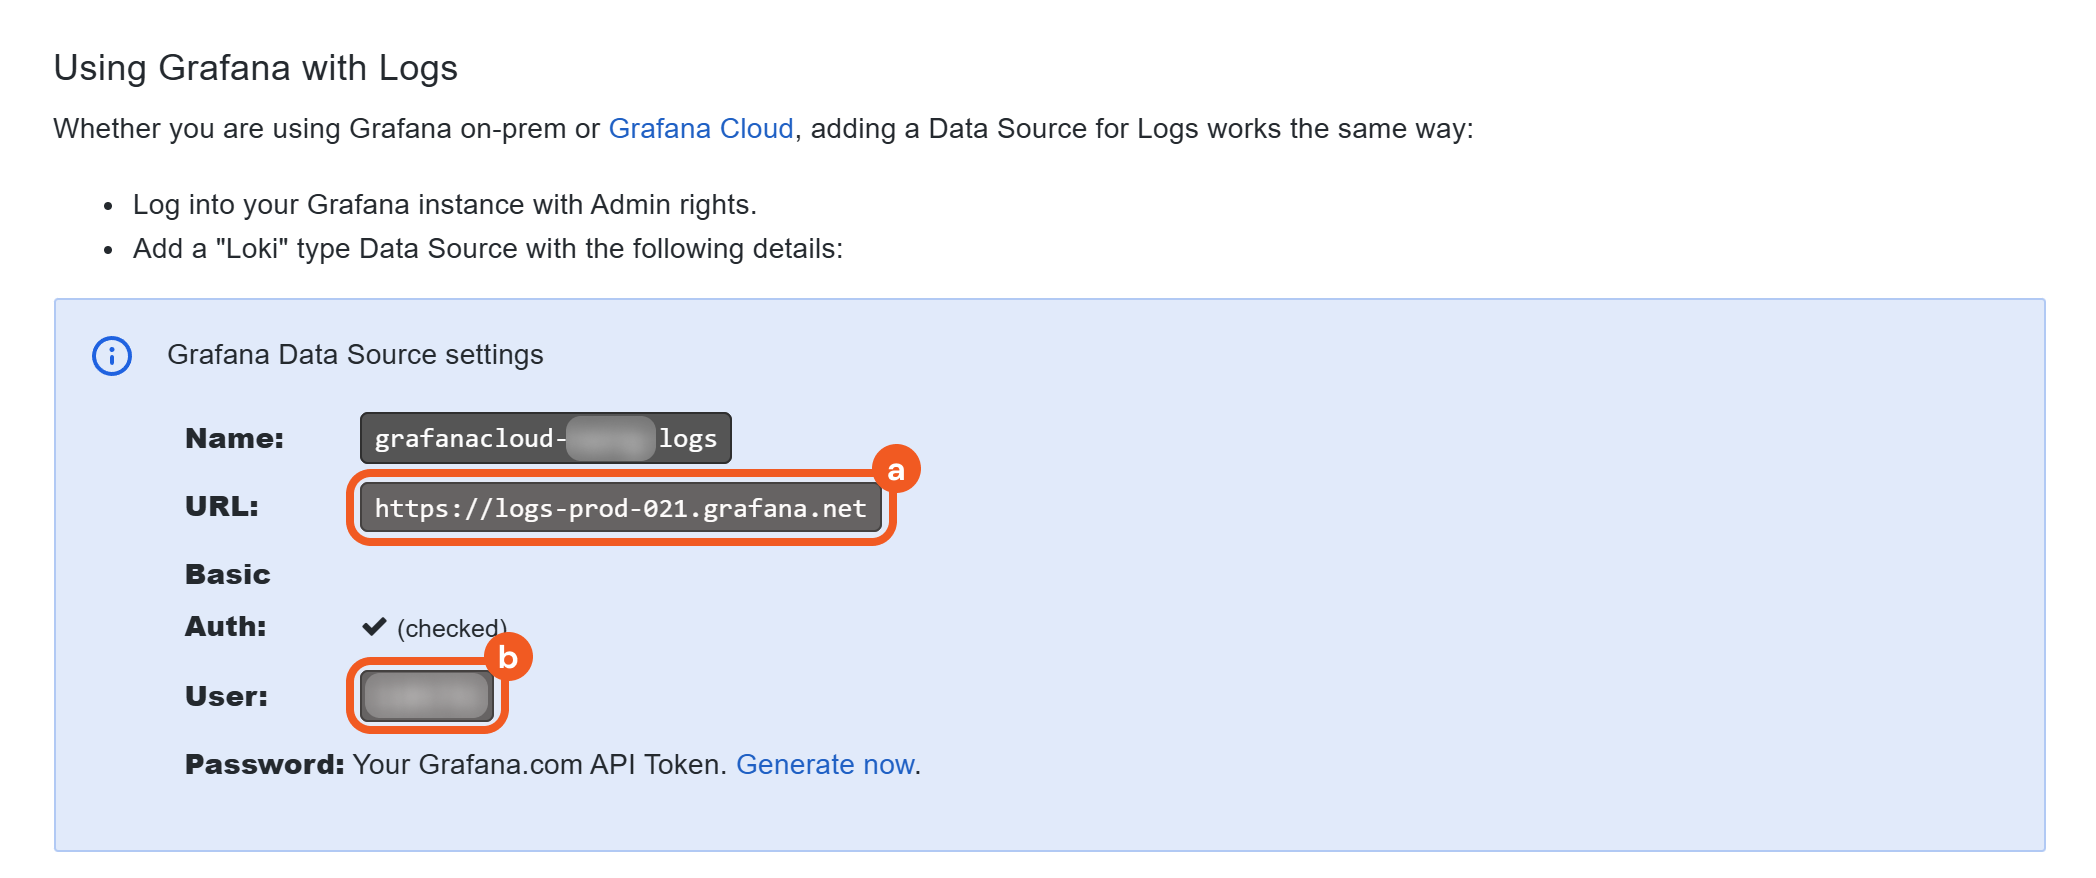Click the 'URL:' label
The image size is (2096, 878).
[x=222, y=507]
